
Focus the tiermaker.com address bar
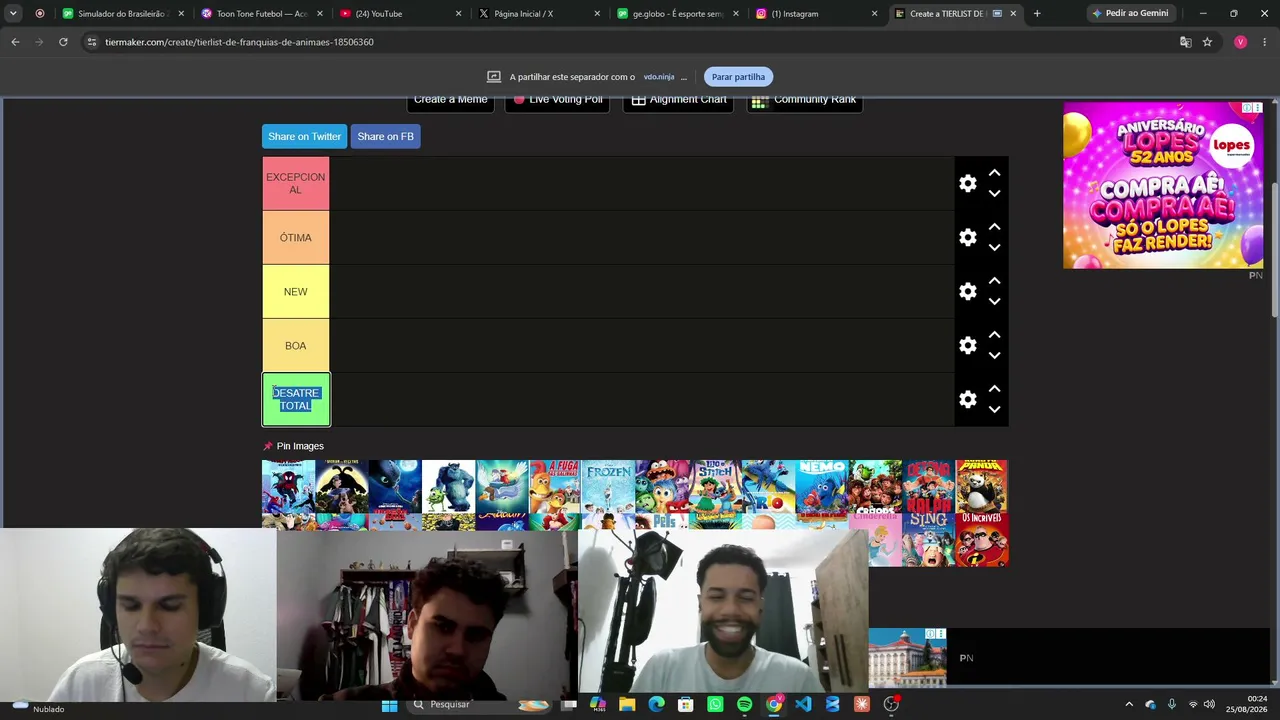click(630, 42)
